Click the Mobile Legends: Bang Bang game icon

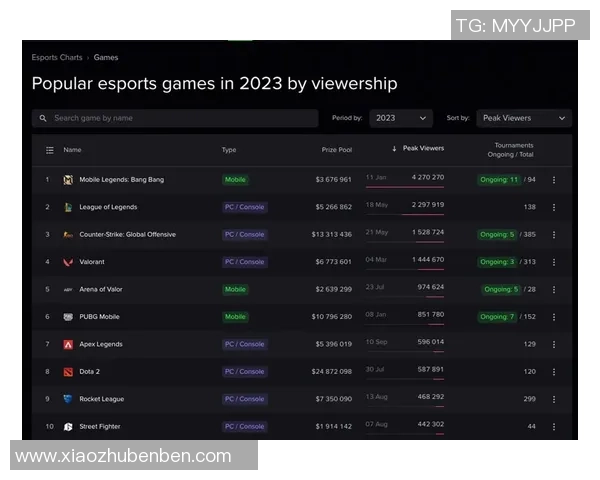[68, 180]
